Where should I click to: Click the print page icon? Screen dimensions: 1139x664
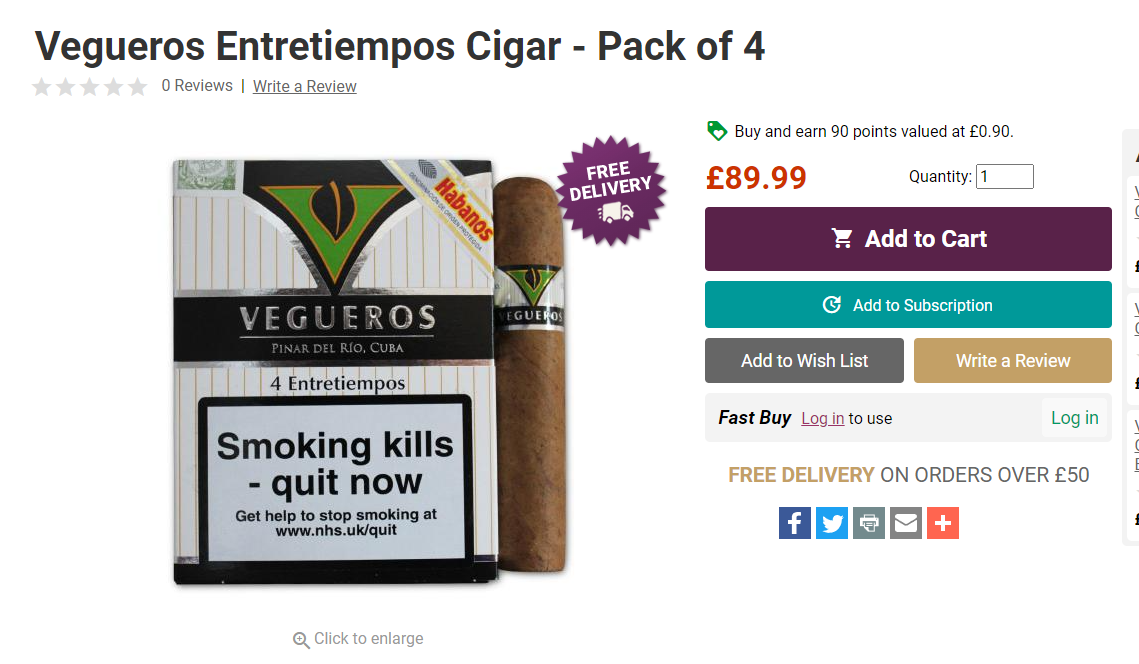869,523
